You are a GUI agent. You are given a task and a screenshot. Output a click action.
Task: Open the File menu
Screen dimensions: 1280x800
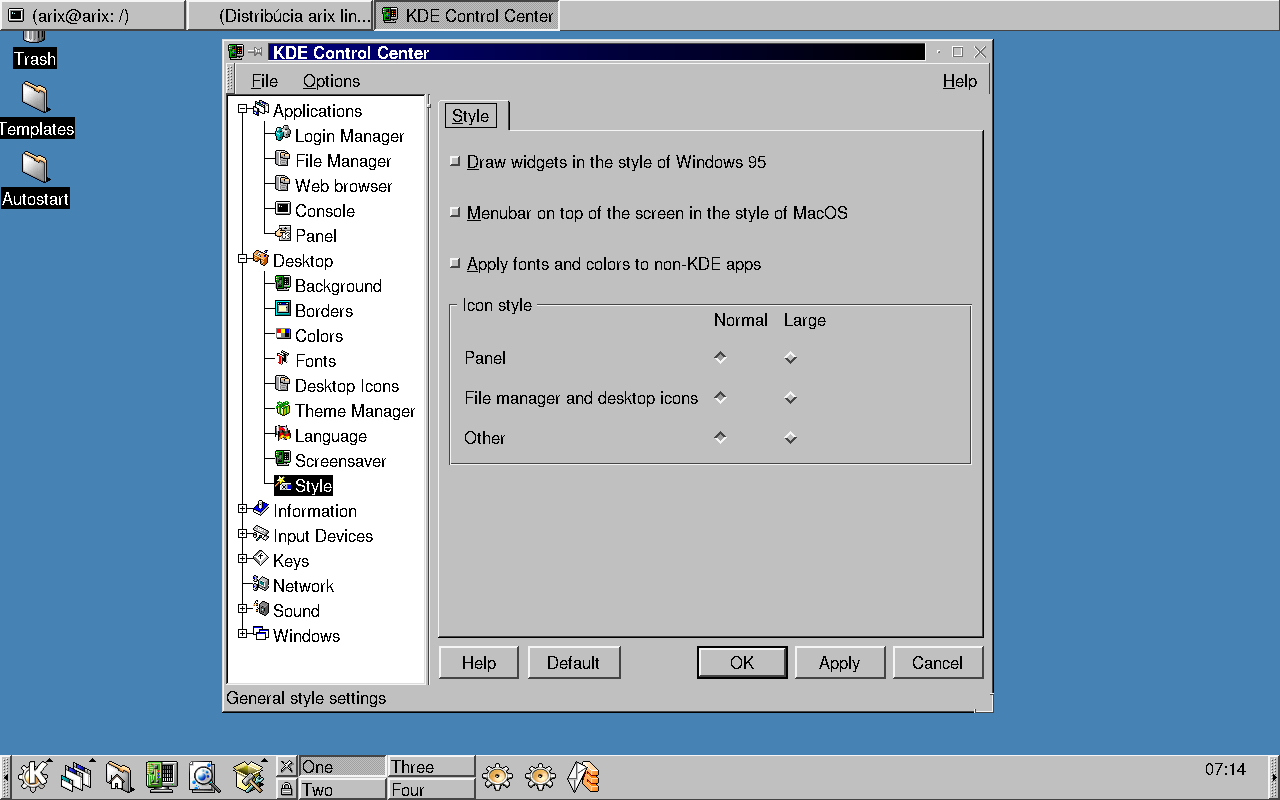pos(264,81)
